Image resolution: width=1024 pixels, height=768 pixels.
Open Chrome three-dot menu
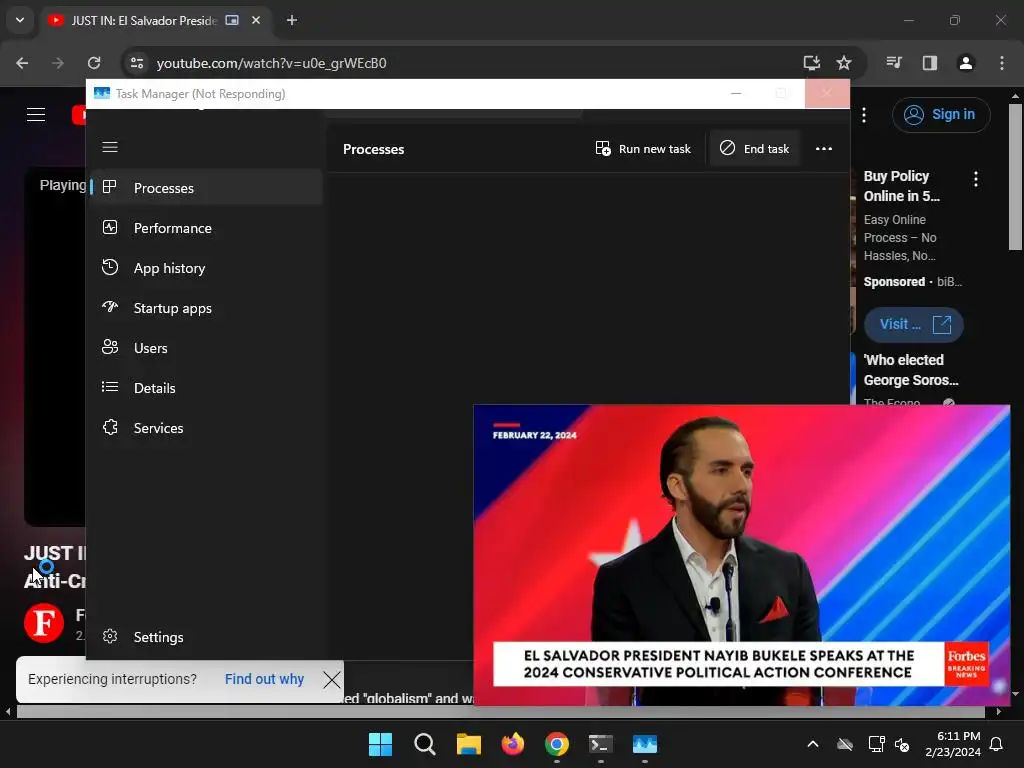[1002, 63]
